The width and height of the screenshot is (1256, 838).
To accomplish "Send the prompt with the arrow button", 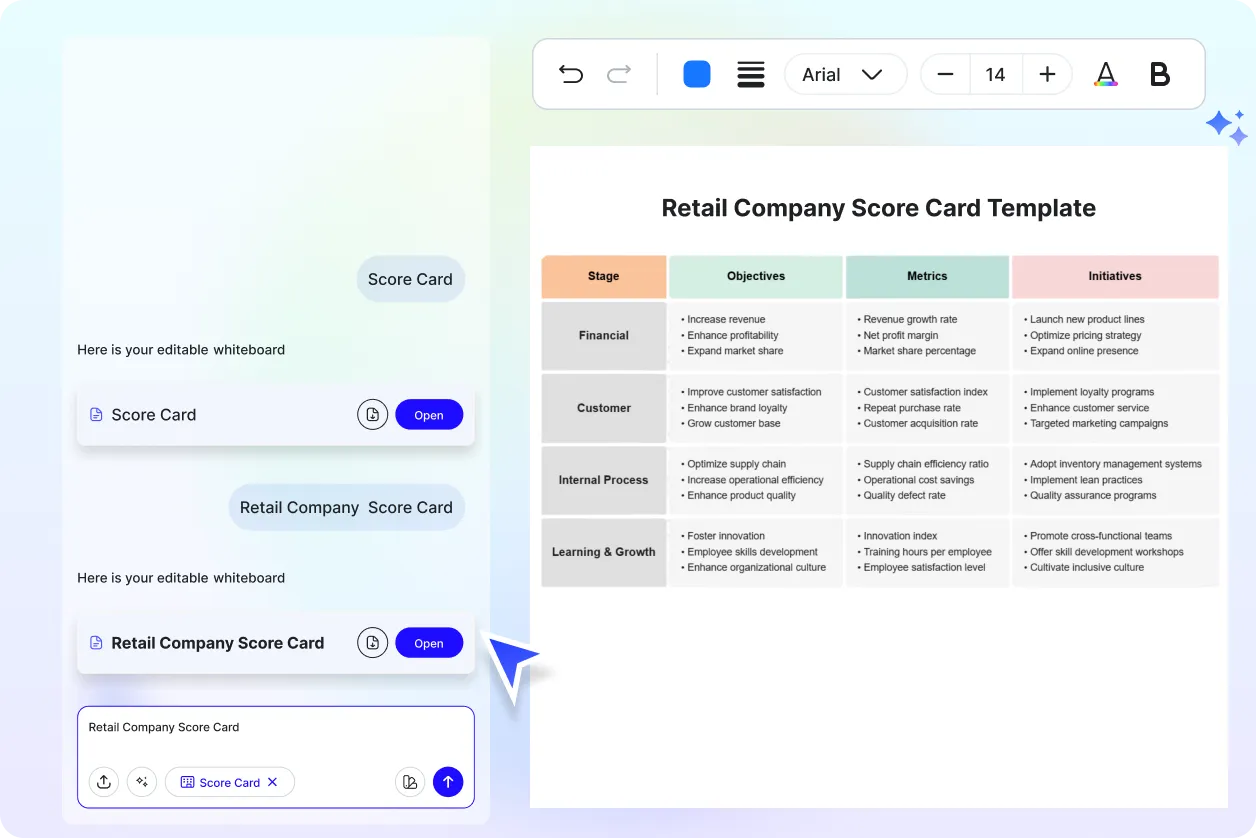I will click(448, 782).
